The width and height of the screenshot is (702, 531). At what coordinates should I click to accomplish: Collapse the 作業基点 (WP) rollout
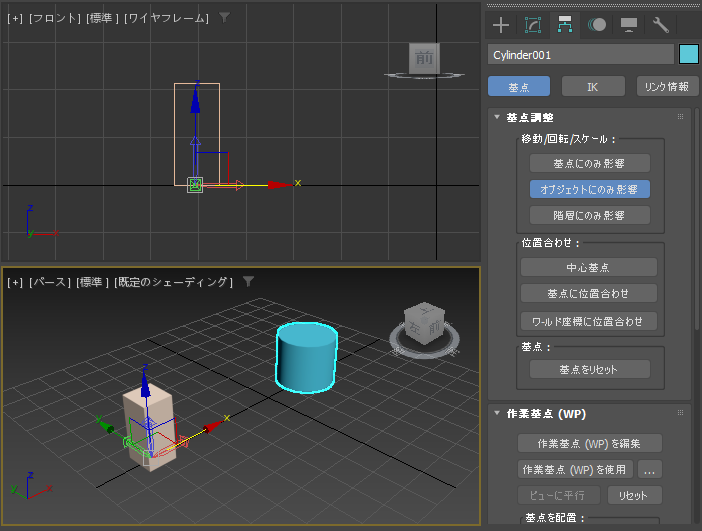(x=497, y=413)
